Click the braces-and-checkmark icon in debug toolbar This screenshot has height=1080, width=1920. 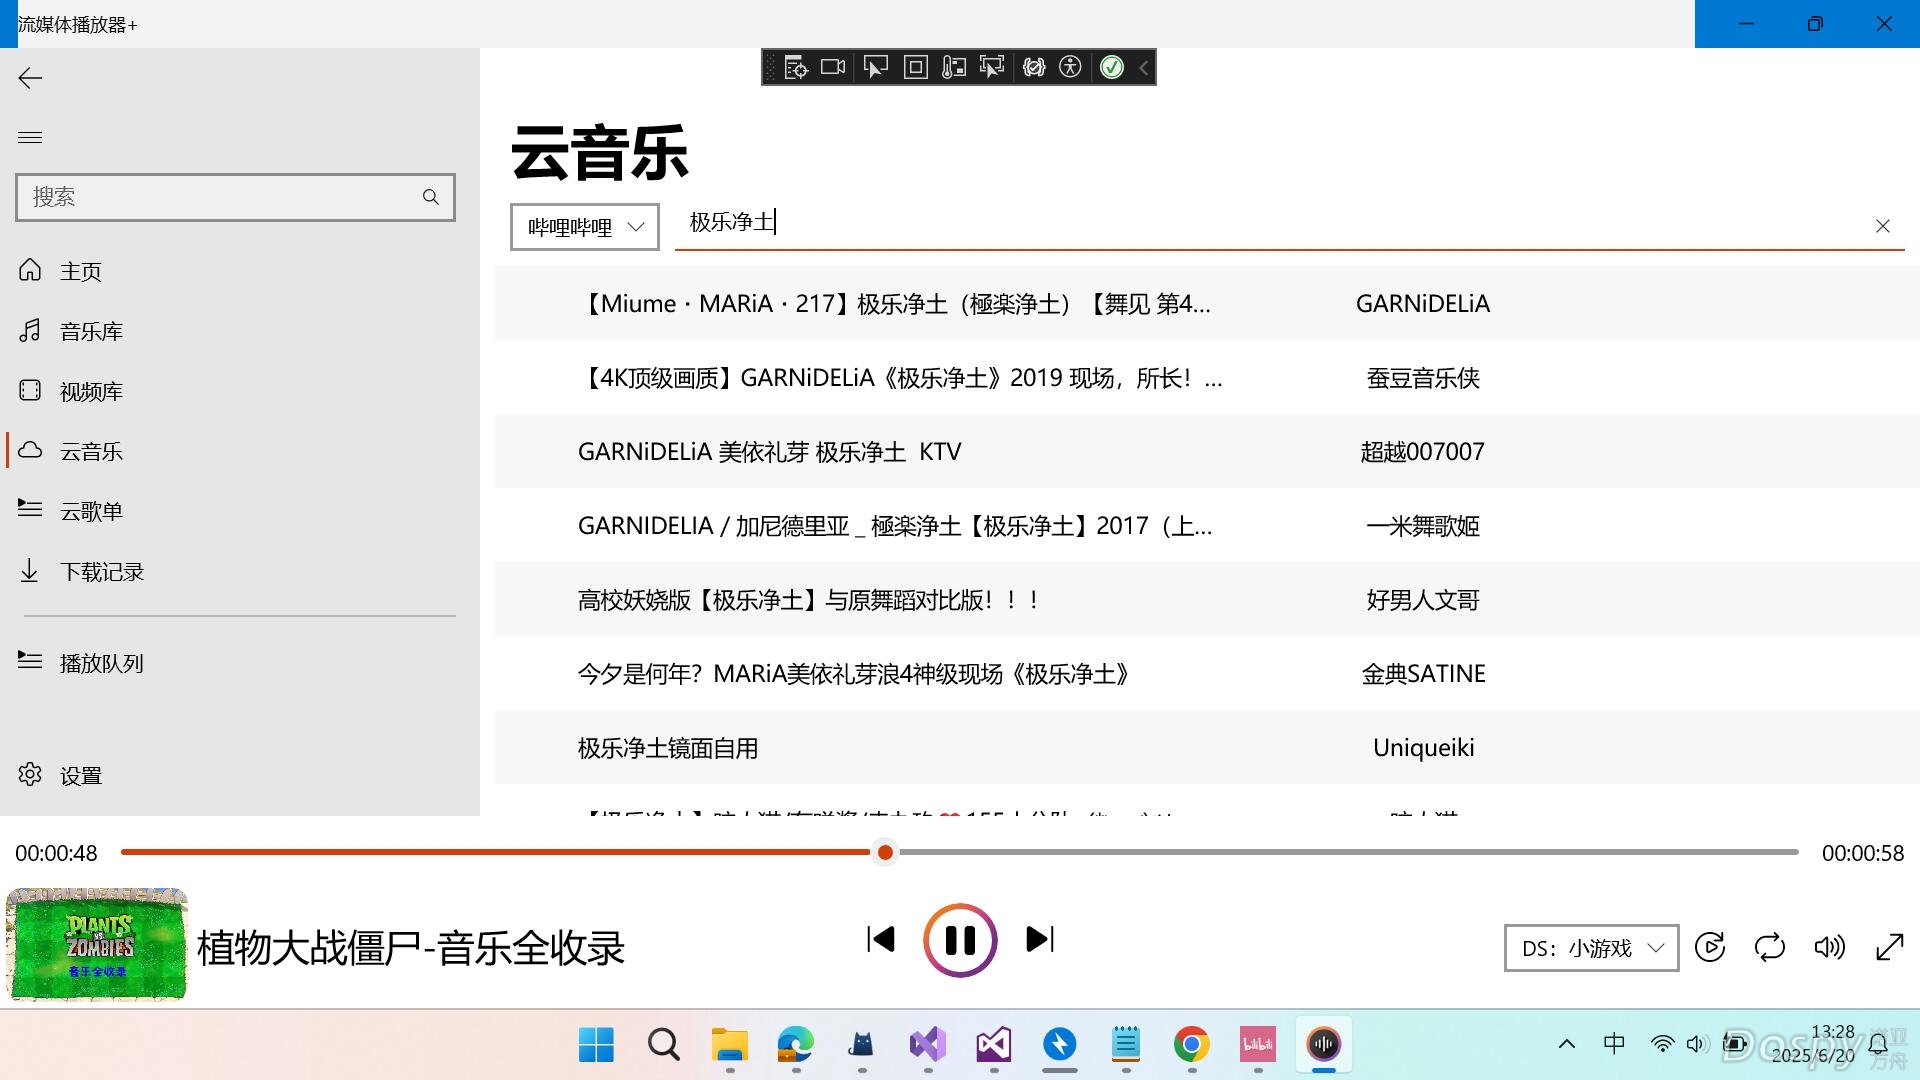1034,67
